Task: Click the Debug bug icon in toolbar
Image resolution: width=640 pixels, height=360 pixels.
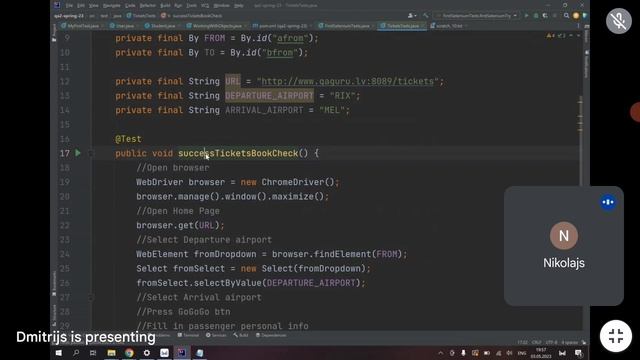Action: tap(536, 16)
